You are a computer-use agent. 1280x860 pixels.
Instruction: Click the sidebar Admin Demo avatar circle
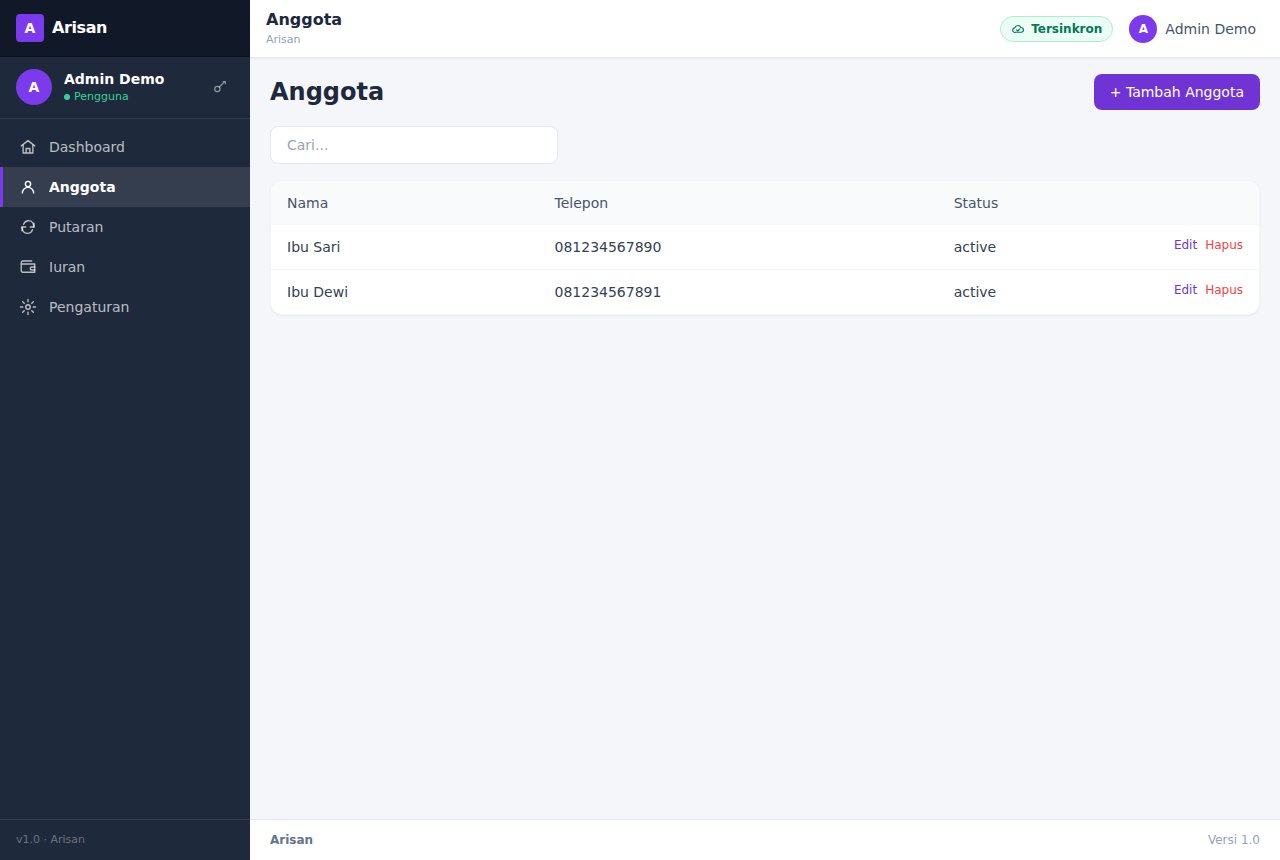coord(34,87)
